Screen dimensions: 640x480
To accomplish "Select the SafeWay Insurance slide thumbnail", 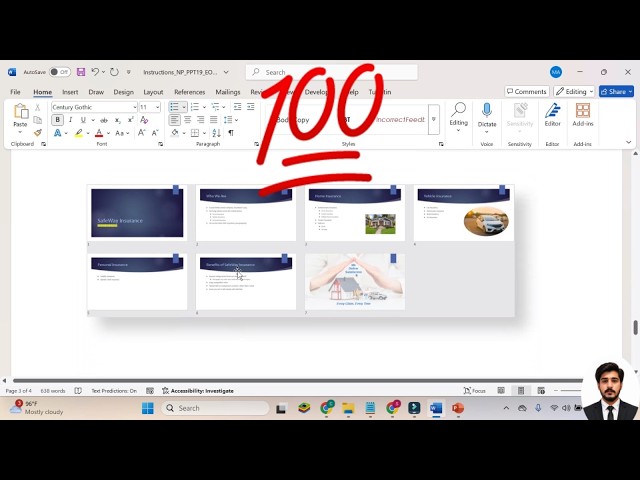I will pyautogui.click(x=137, y=213).
